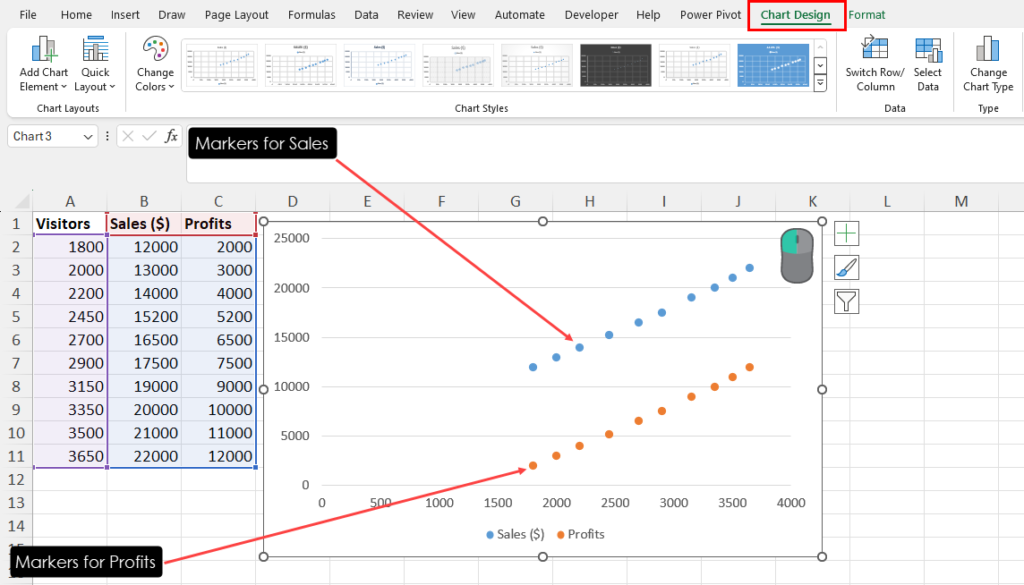
Task: Select the second chart style thumbnail
Action: [x=300, y=65]
